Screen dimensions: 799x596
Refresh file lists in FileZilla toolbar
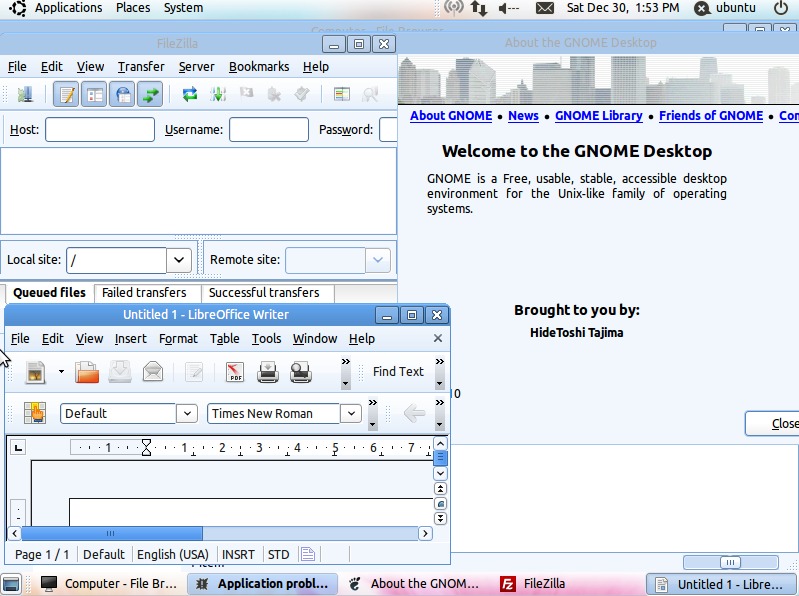[x=190, y=94]
